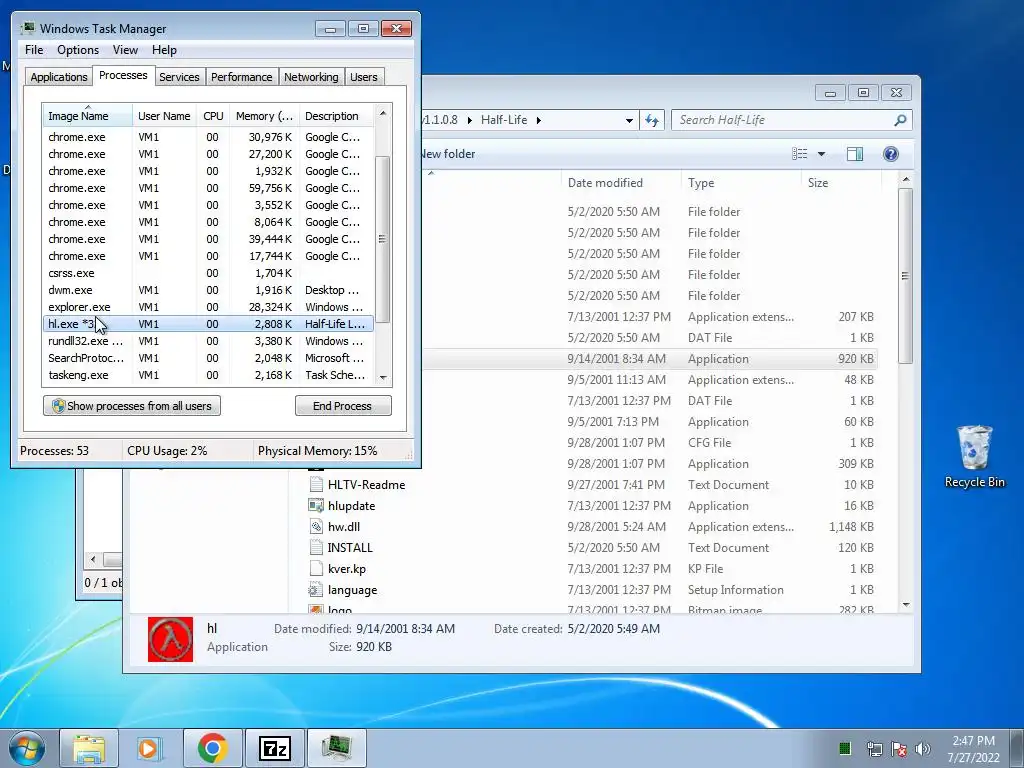Click the New folder button in Explorer
Screen dimensions: 1024x768
[x=448, y=154]
